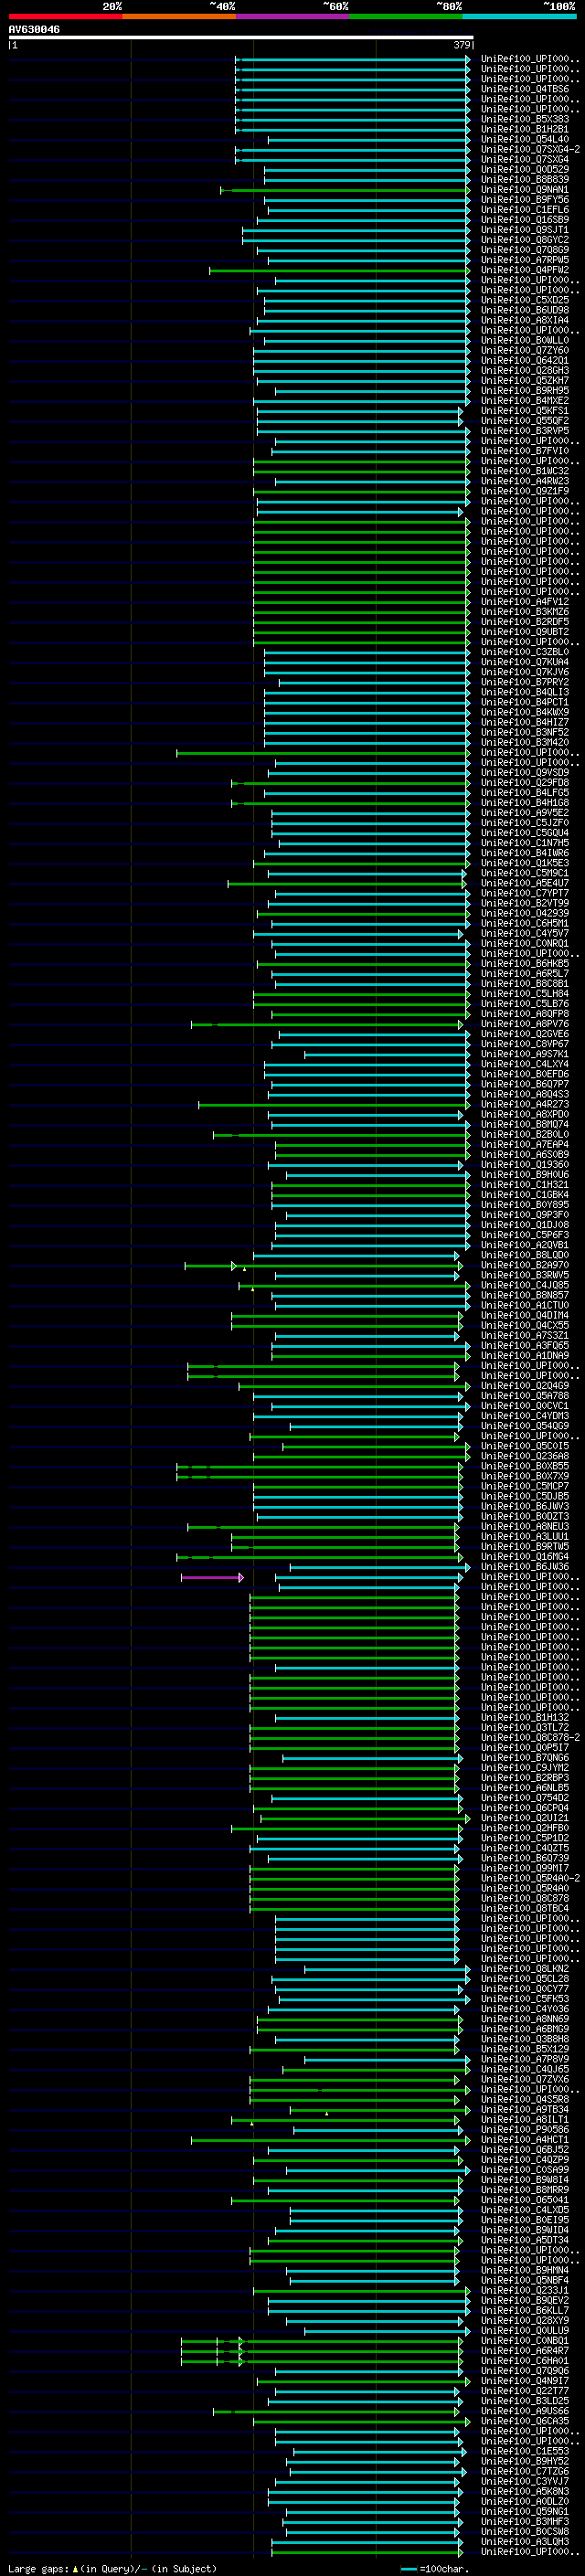This screenshot has height=2576, width=585.
Task: Select hit label UniRef100_B7PRY2
Action: coord(525,682)
